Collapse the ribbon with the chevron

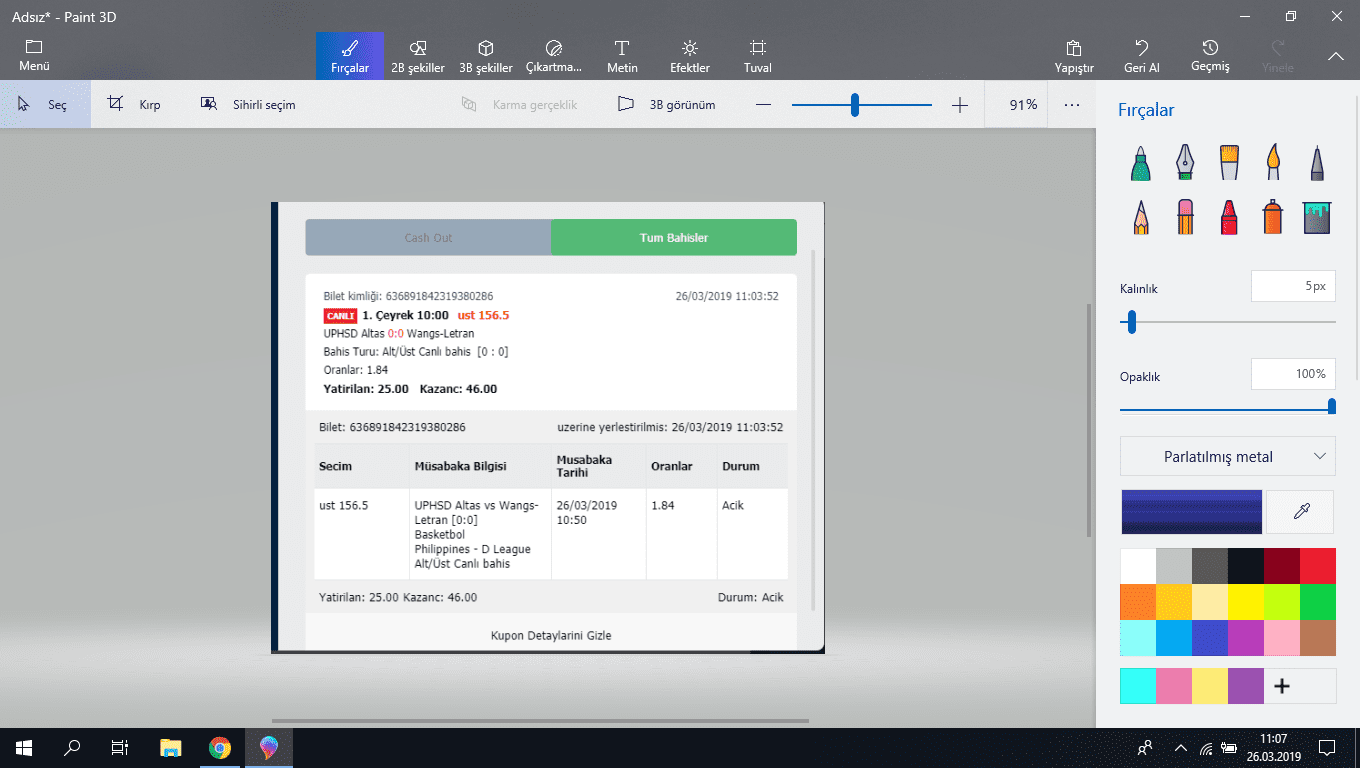click(1336, 57)
